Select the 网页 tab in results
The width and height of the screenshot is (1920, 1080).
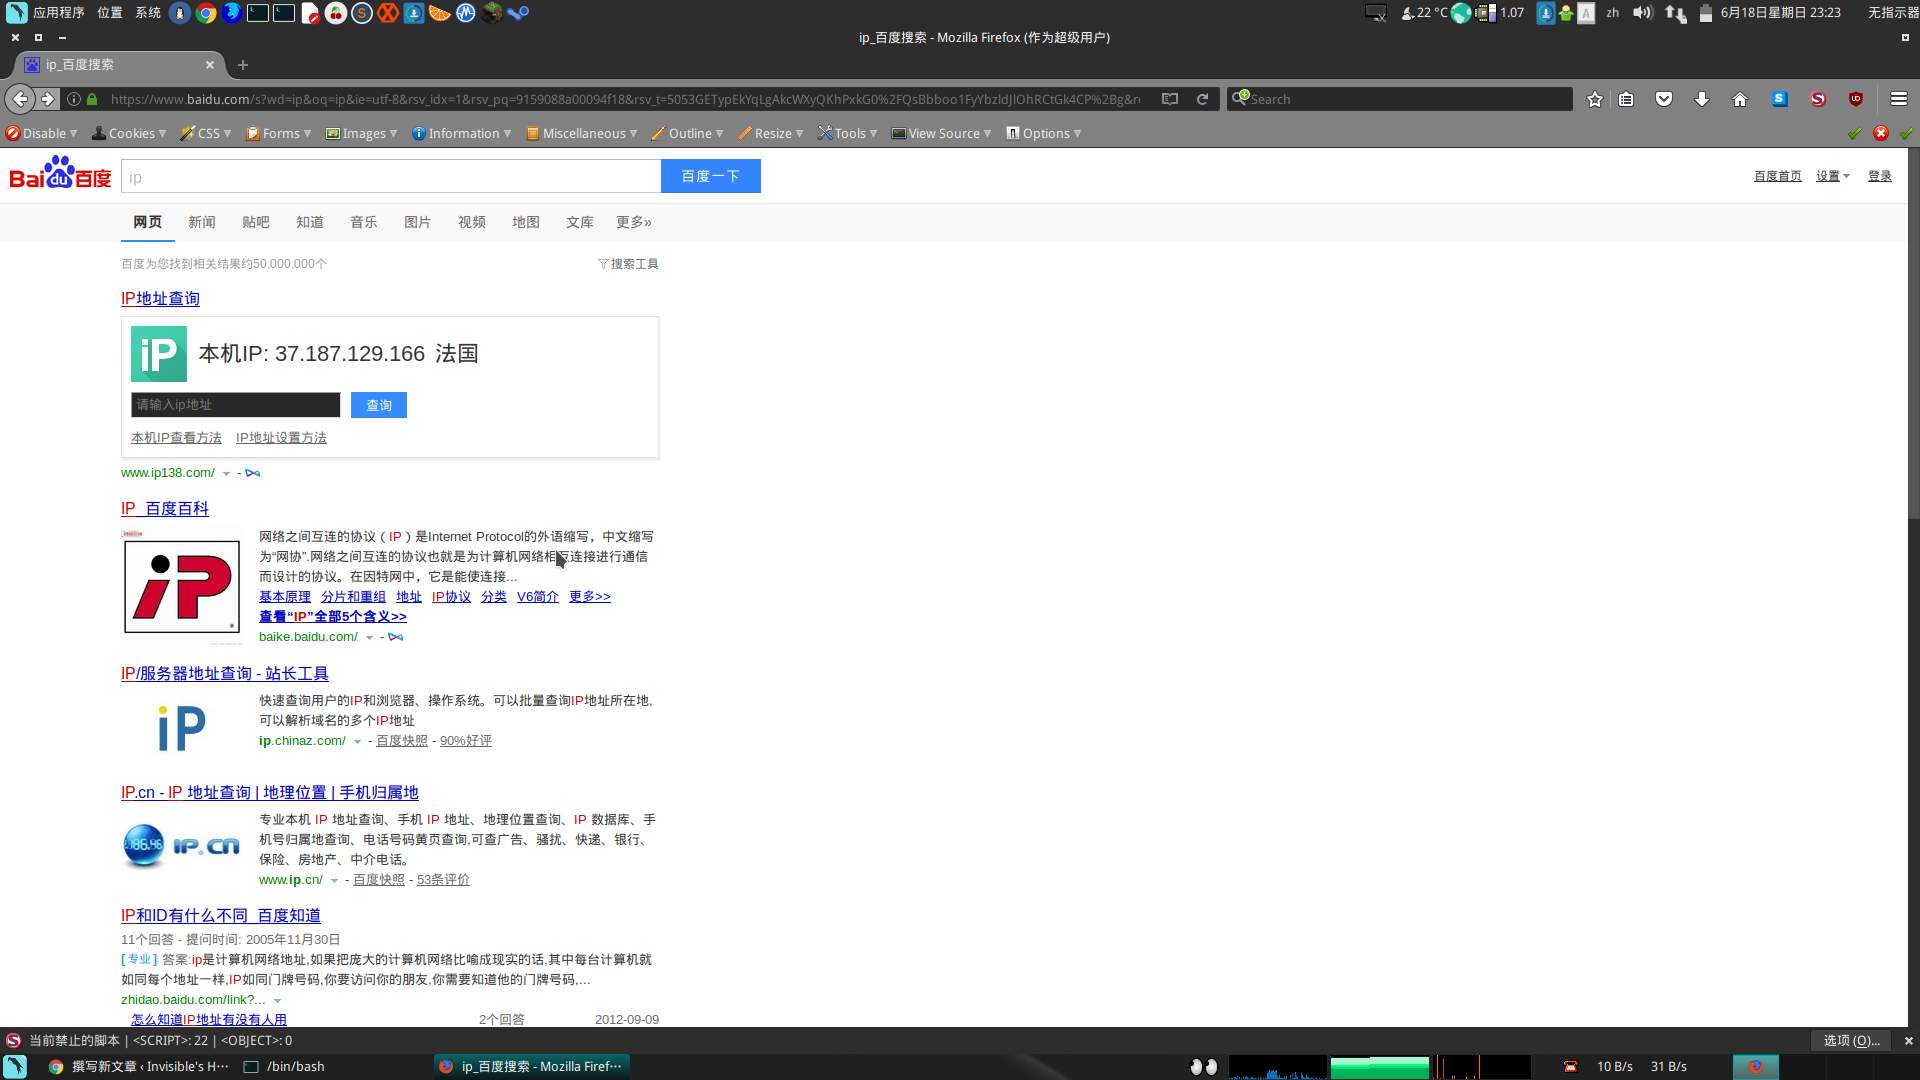click(x=146, y=222)
